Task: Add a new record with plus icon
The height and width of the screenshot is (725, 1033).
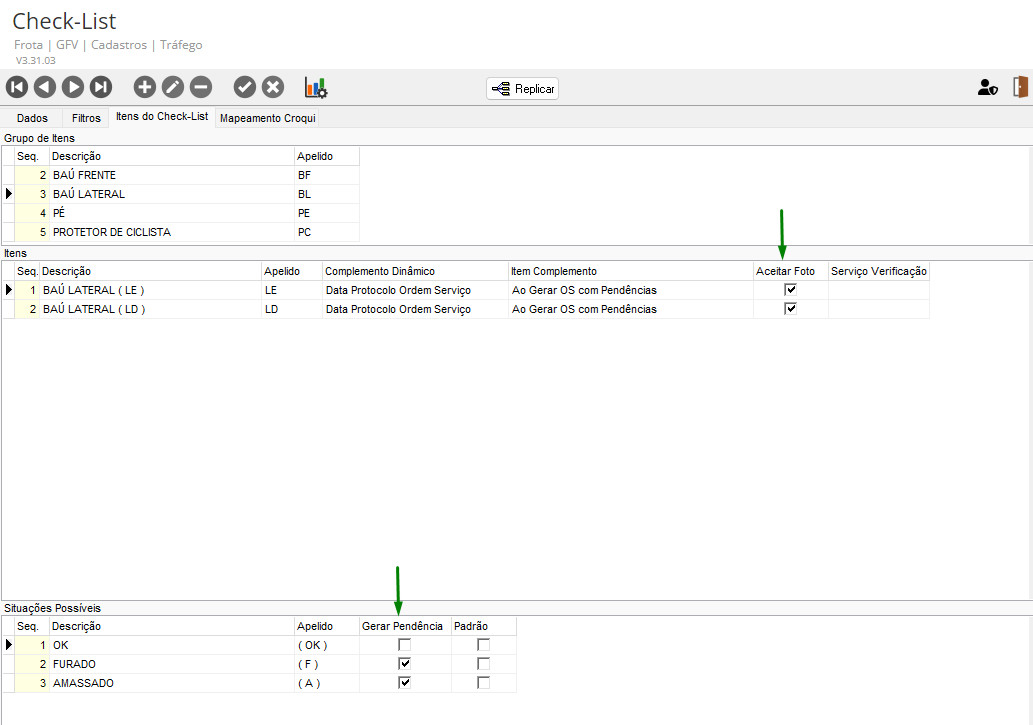Action: [x=144, y=87]
